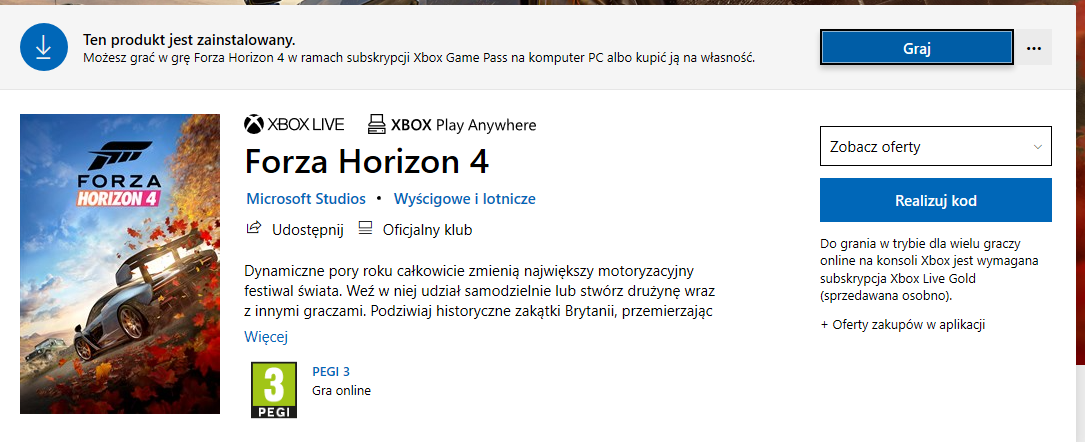Click the PEGI 3 text link

(x=331, y=371)
